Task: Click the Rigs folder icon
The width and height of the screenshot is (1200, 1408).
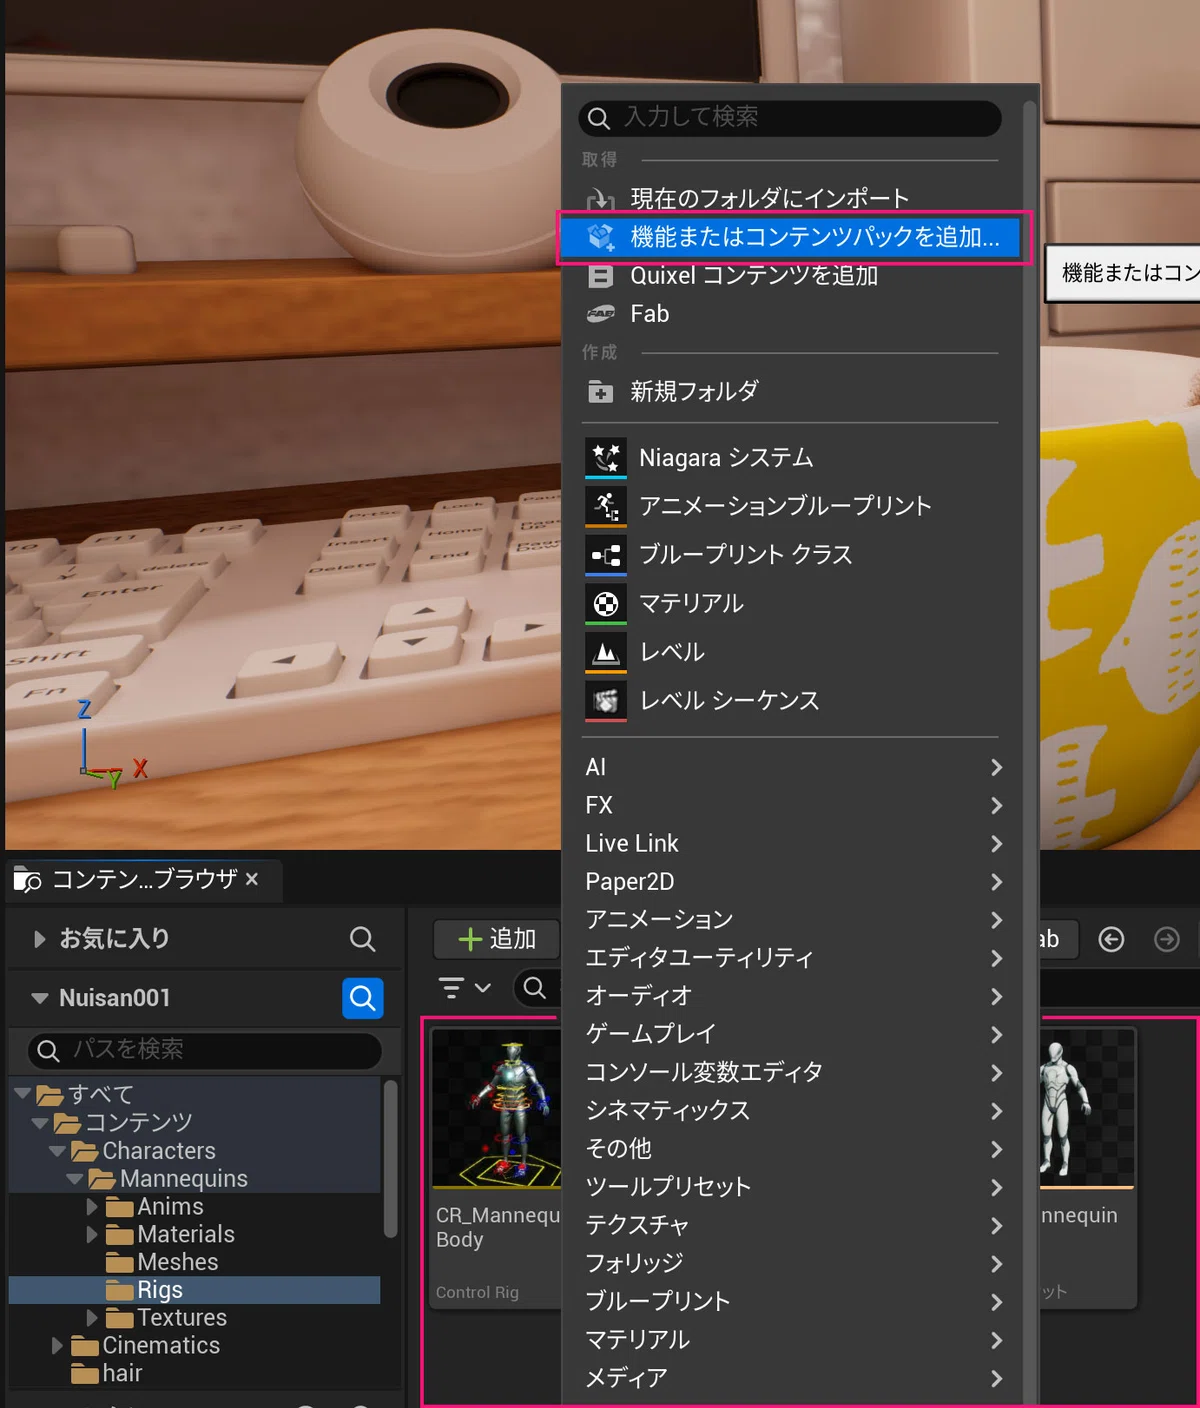Action: click(x=120, y=1290)
